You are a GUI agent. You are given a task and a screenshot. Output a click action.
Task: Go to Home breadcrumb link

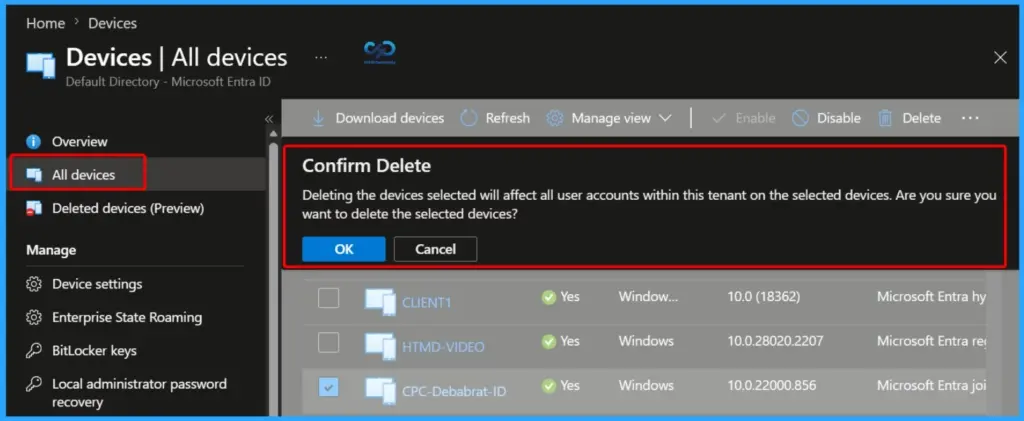(46, 23)
